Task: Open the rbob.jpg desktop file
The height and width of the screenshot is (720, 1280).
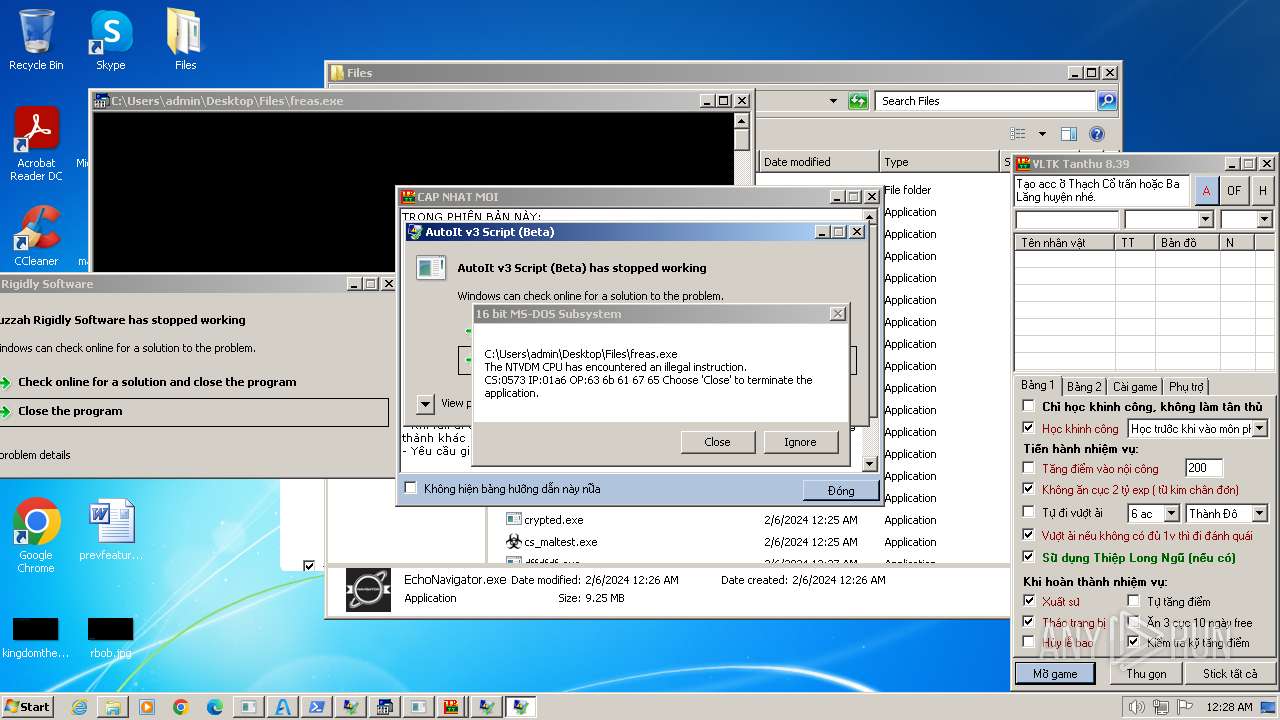Action: pyautogui.click(x=110, y=638)
